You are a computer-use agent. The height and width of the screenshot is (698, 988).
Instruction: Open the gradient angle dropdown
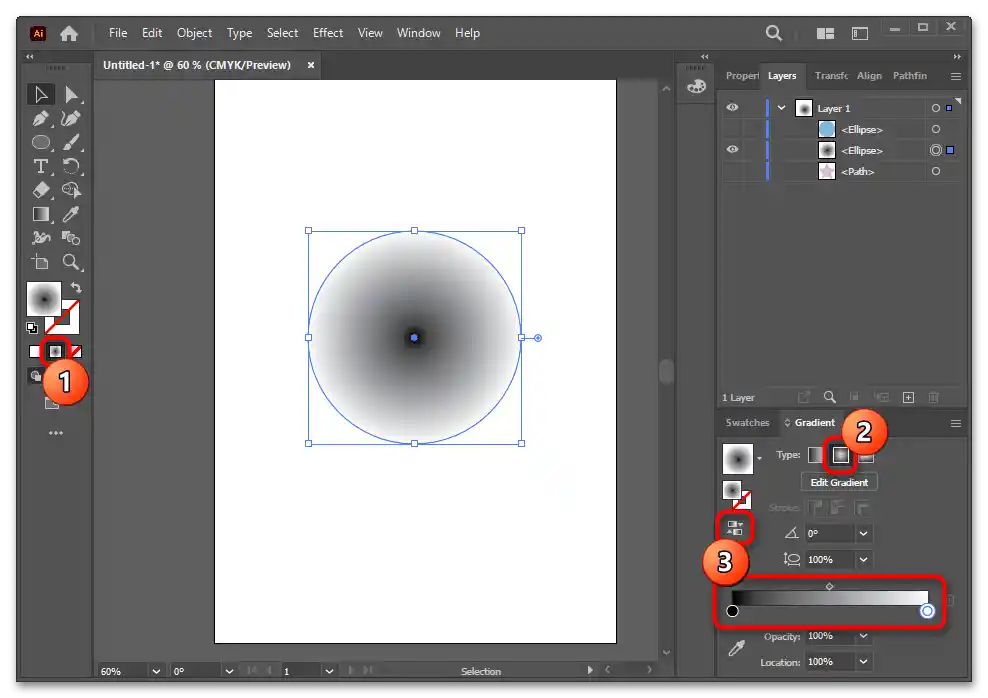864,534
